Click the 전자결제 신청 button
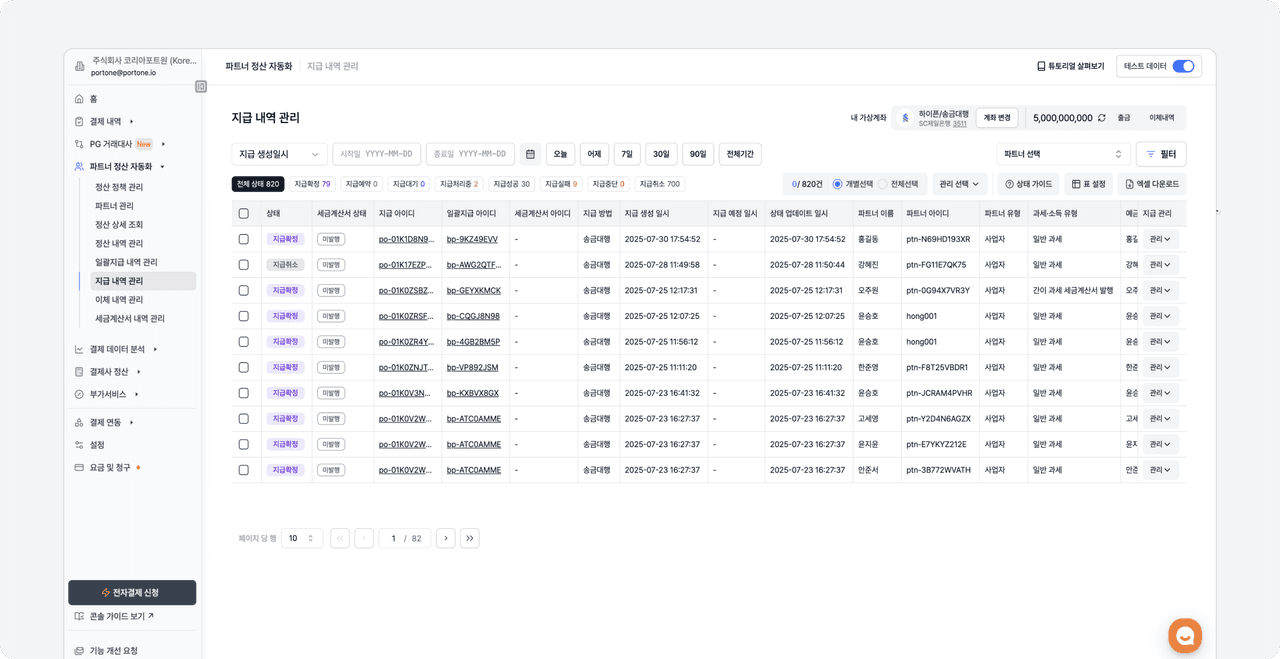 point(132,592)
